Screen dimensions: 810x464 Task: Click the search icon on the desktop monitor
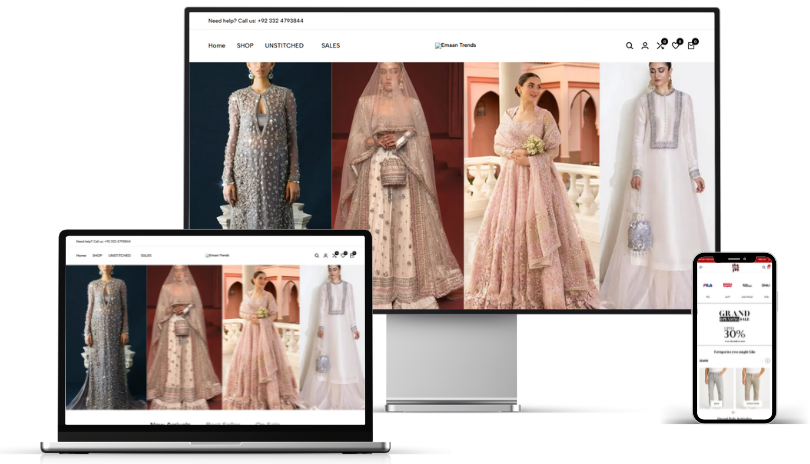click(x=629, y=46)
